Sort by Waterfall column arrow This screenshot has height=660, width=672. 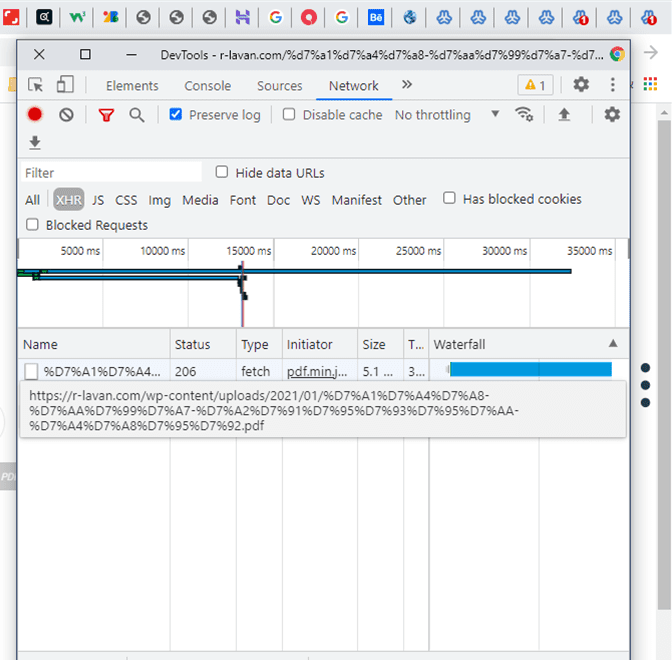point(613,344)
